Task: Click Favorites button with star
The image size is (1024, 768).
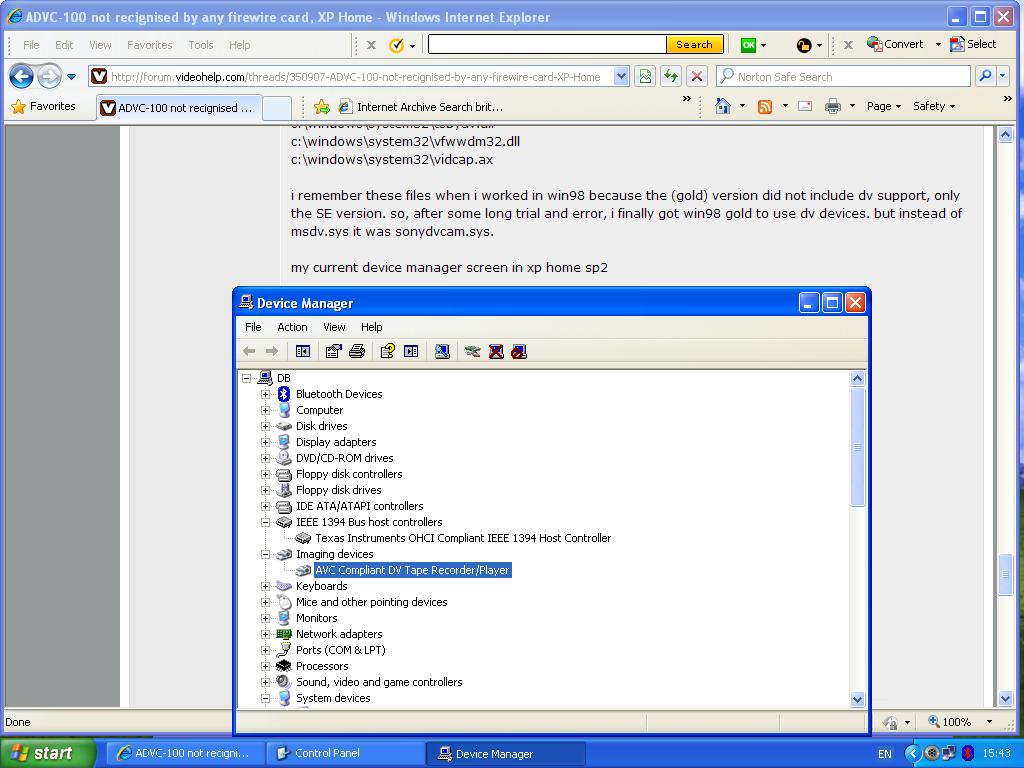Action: click(x=44, y=106)
